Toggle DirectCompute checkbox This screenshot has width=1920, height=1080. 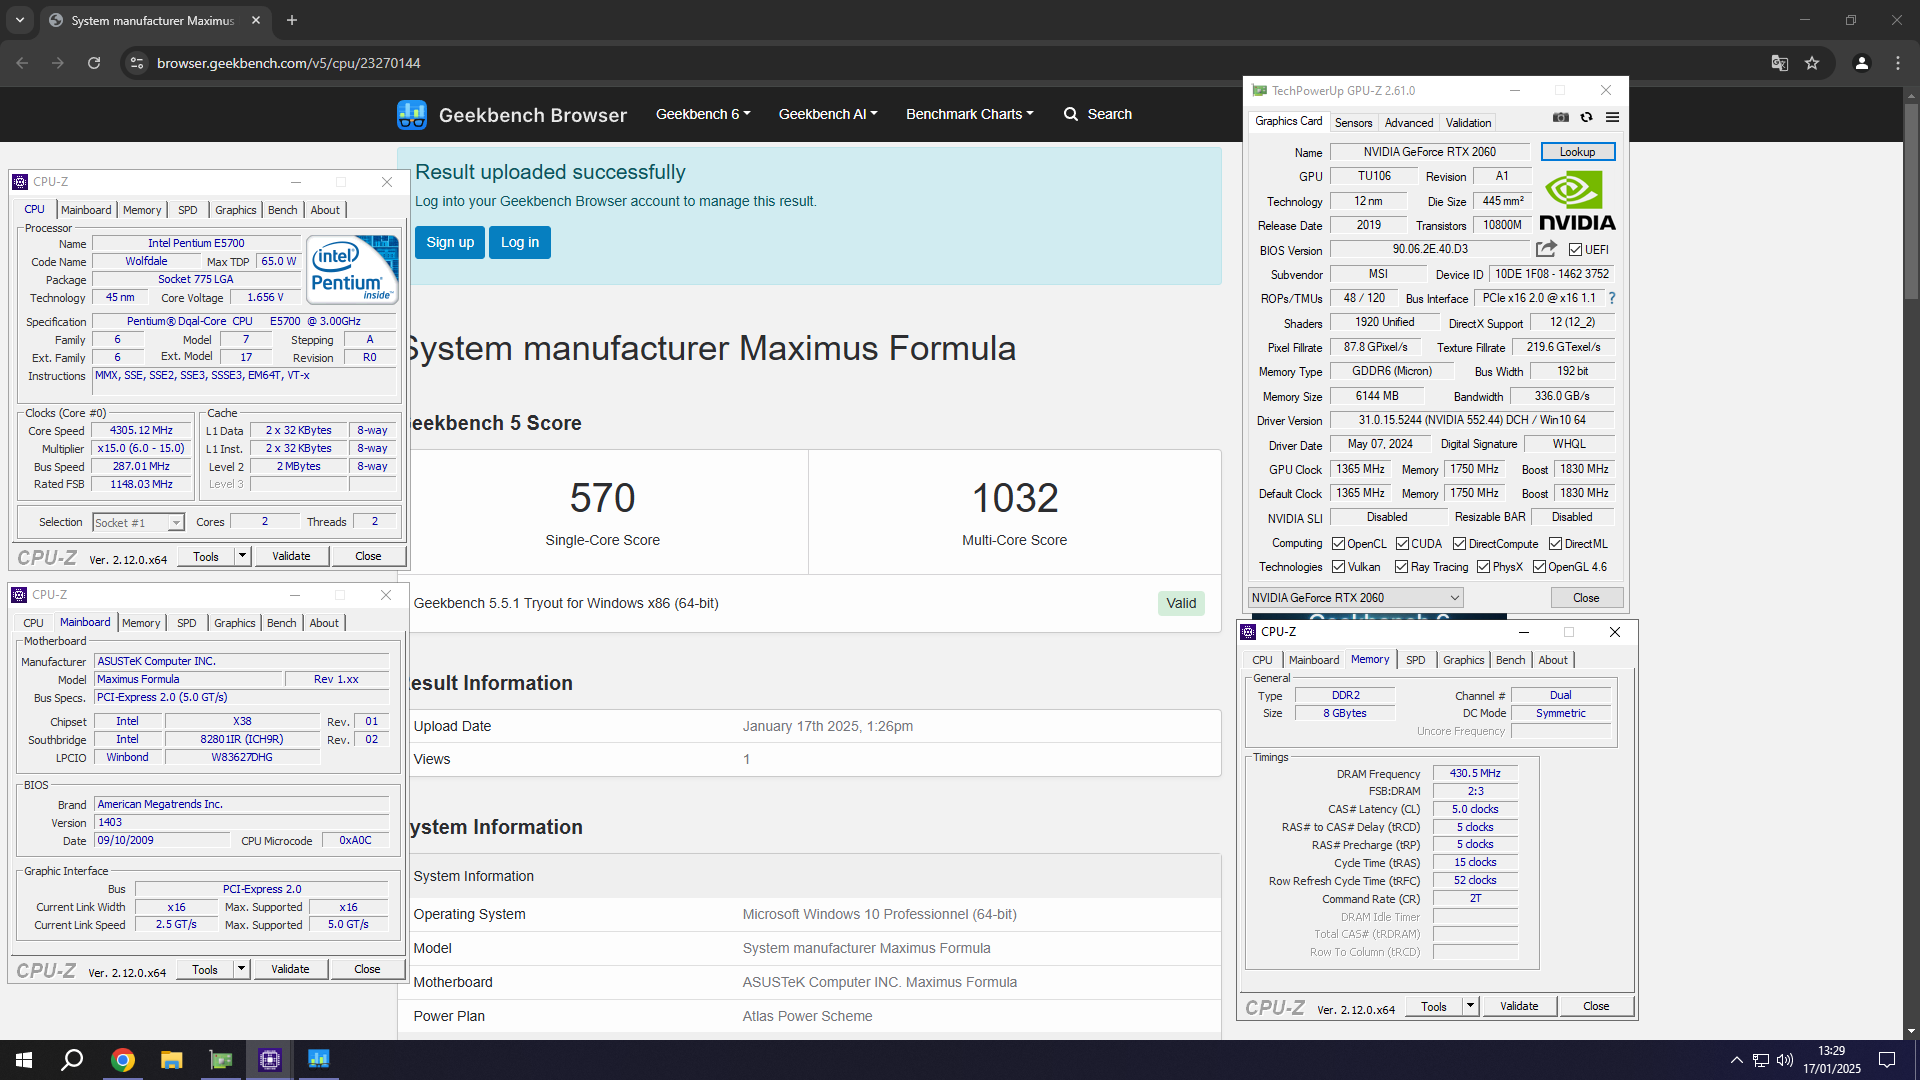pyautogui.click(x=1459, y=544)
